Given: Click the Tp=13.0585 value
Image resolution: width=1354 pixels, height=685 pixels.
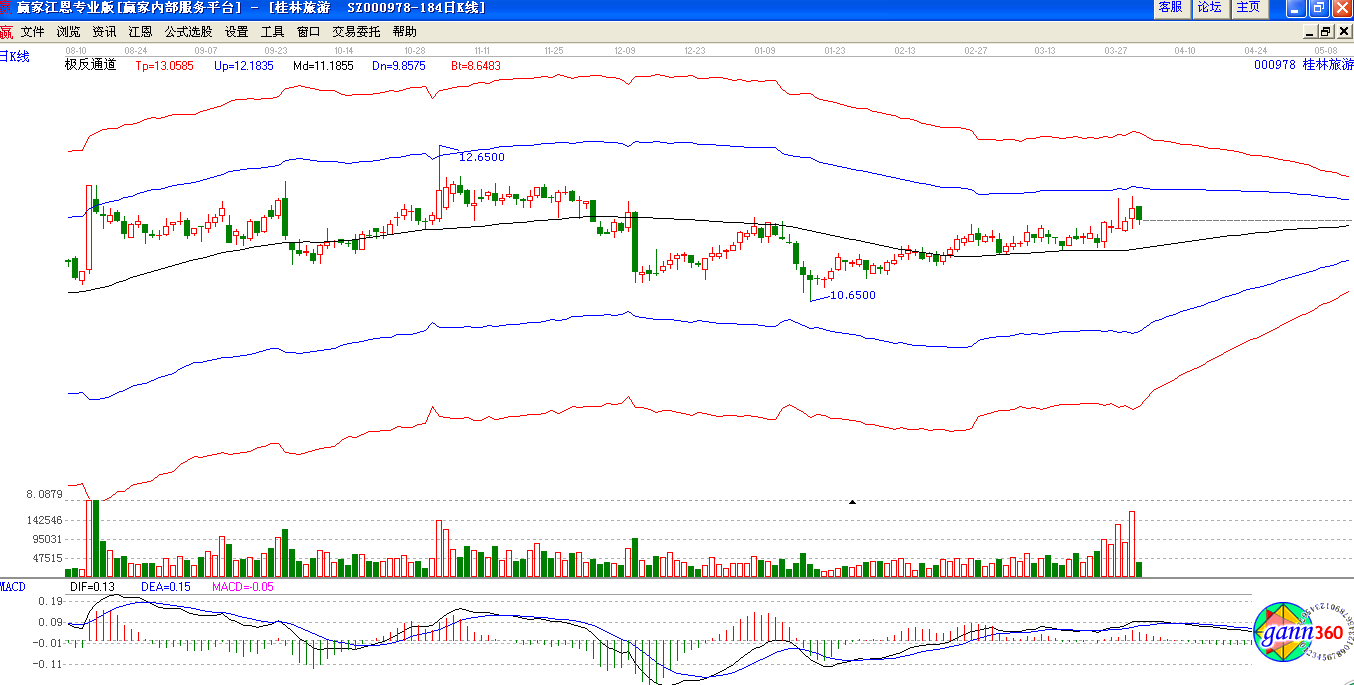Looking at the screenshot, I should [165, 66].
